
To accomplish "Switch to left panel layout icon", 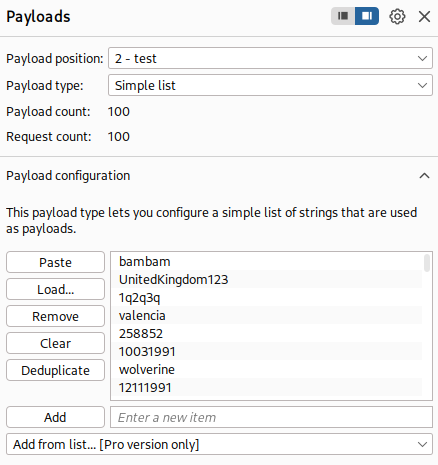I will point(343,16).
